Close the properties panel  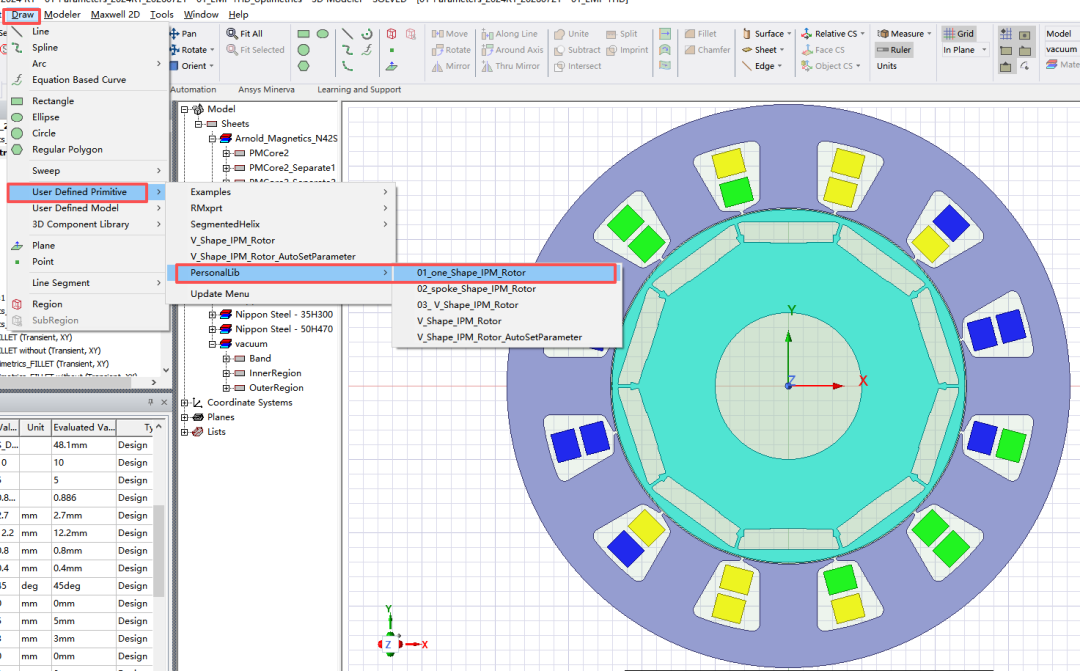pos(164,402)
